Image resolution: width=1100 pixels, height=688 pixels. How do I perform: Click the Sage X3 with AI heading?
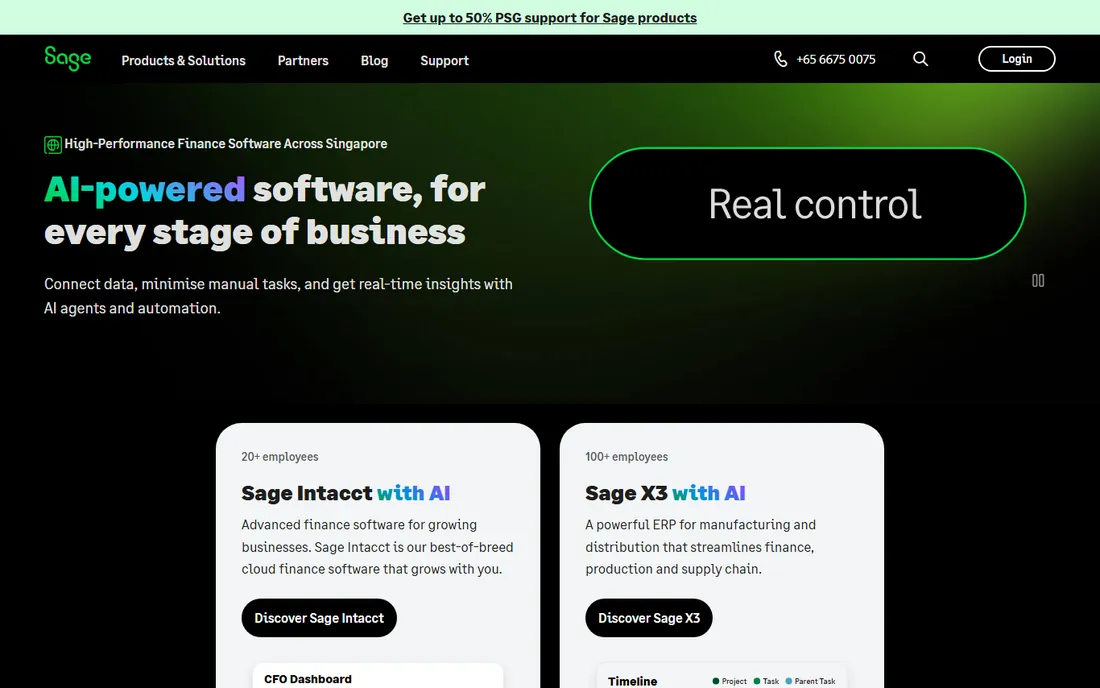coord(665,493)
